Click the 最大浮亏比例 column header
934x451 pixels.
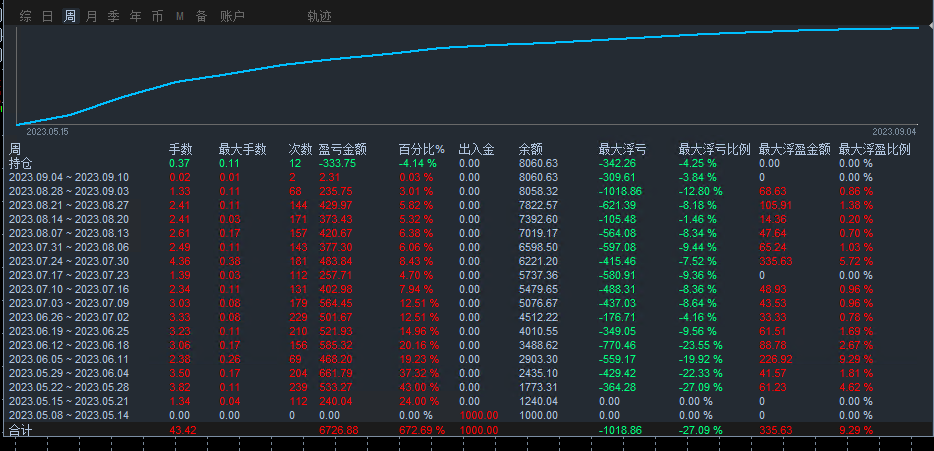click(715, 150)
